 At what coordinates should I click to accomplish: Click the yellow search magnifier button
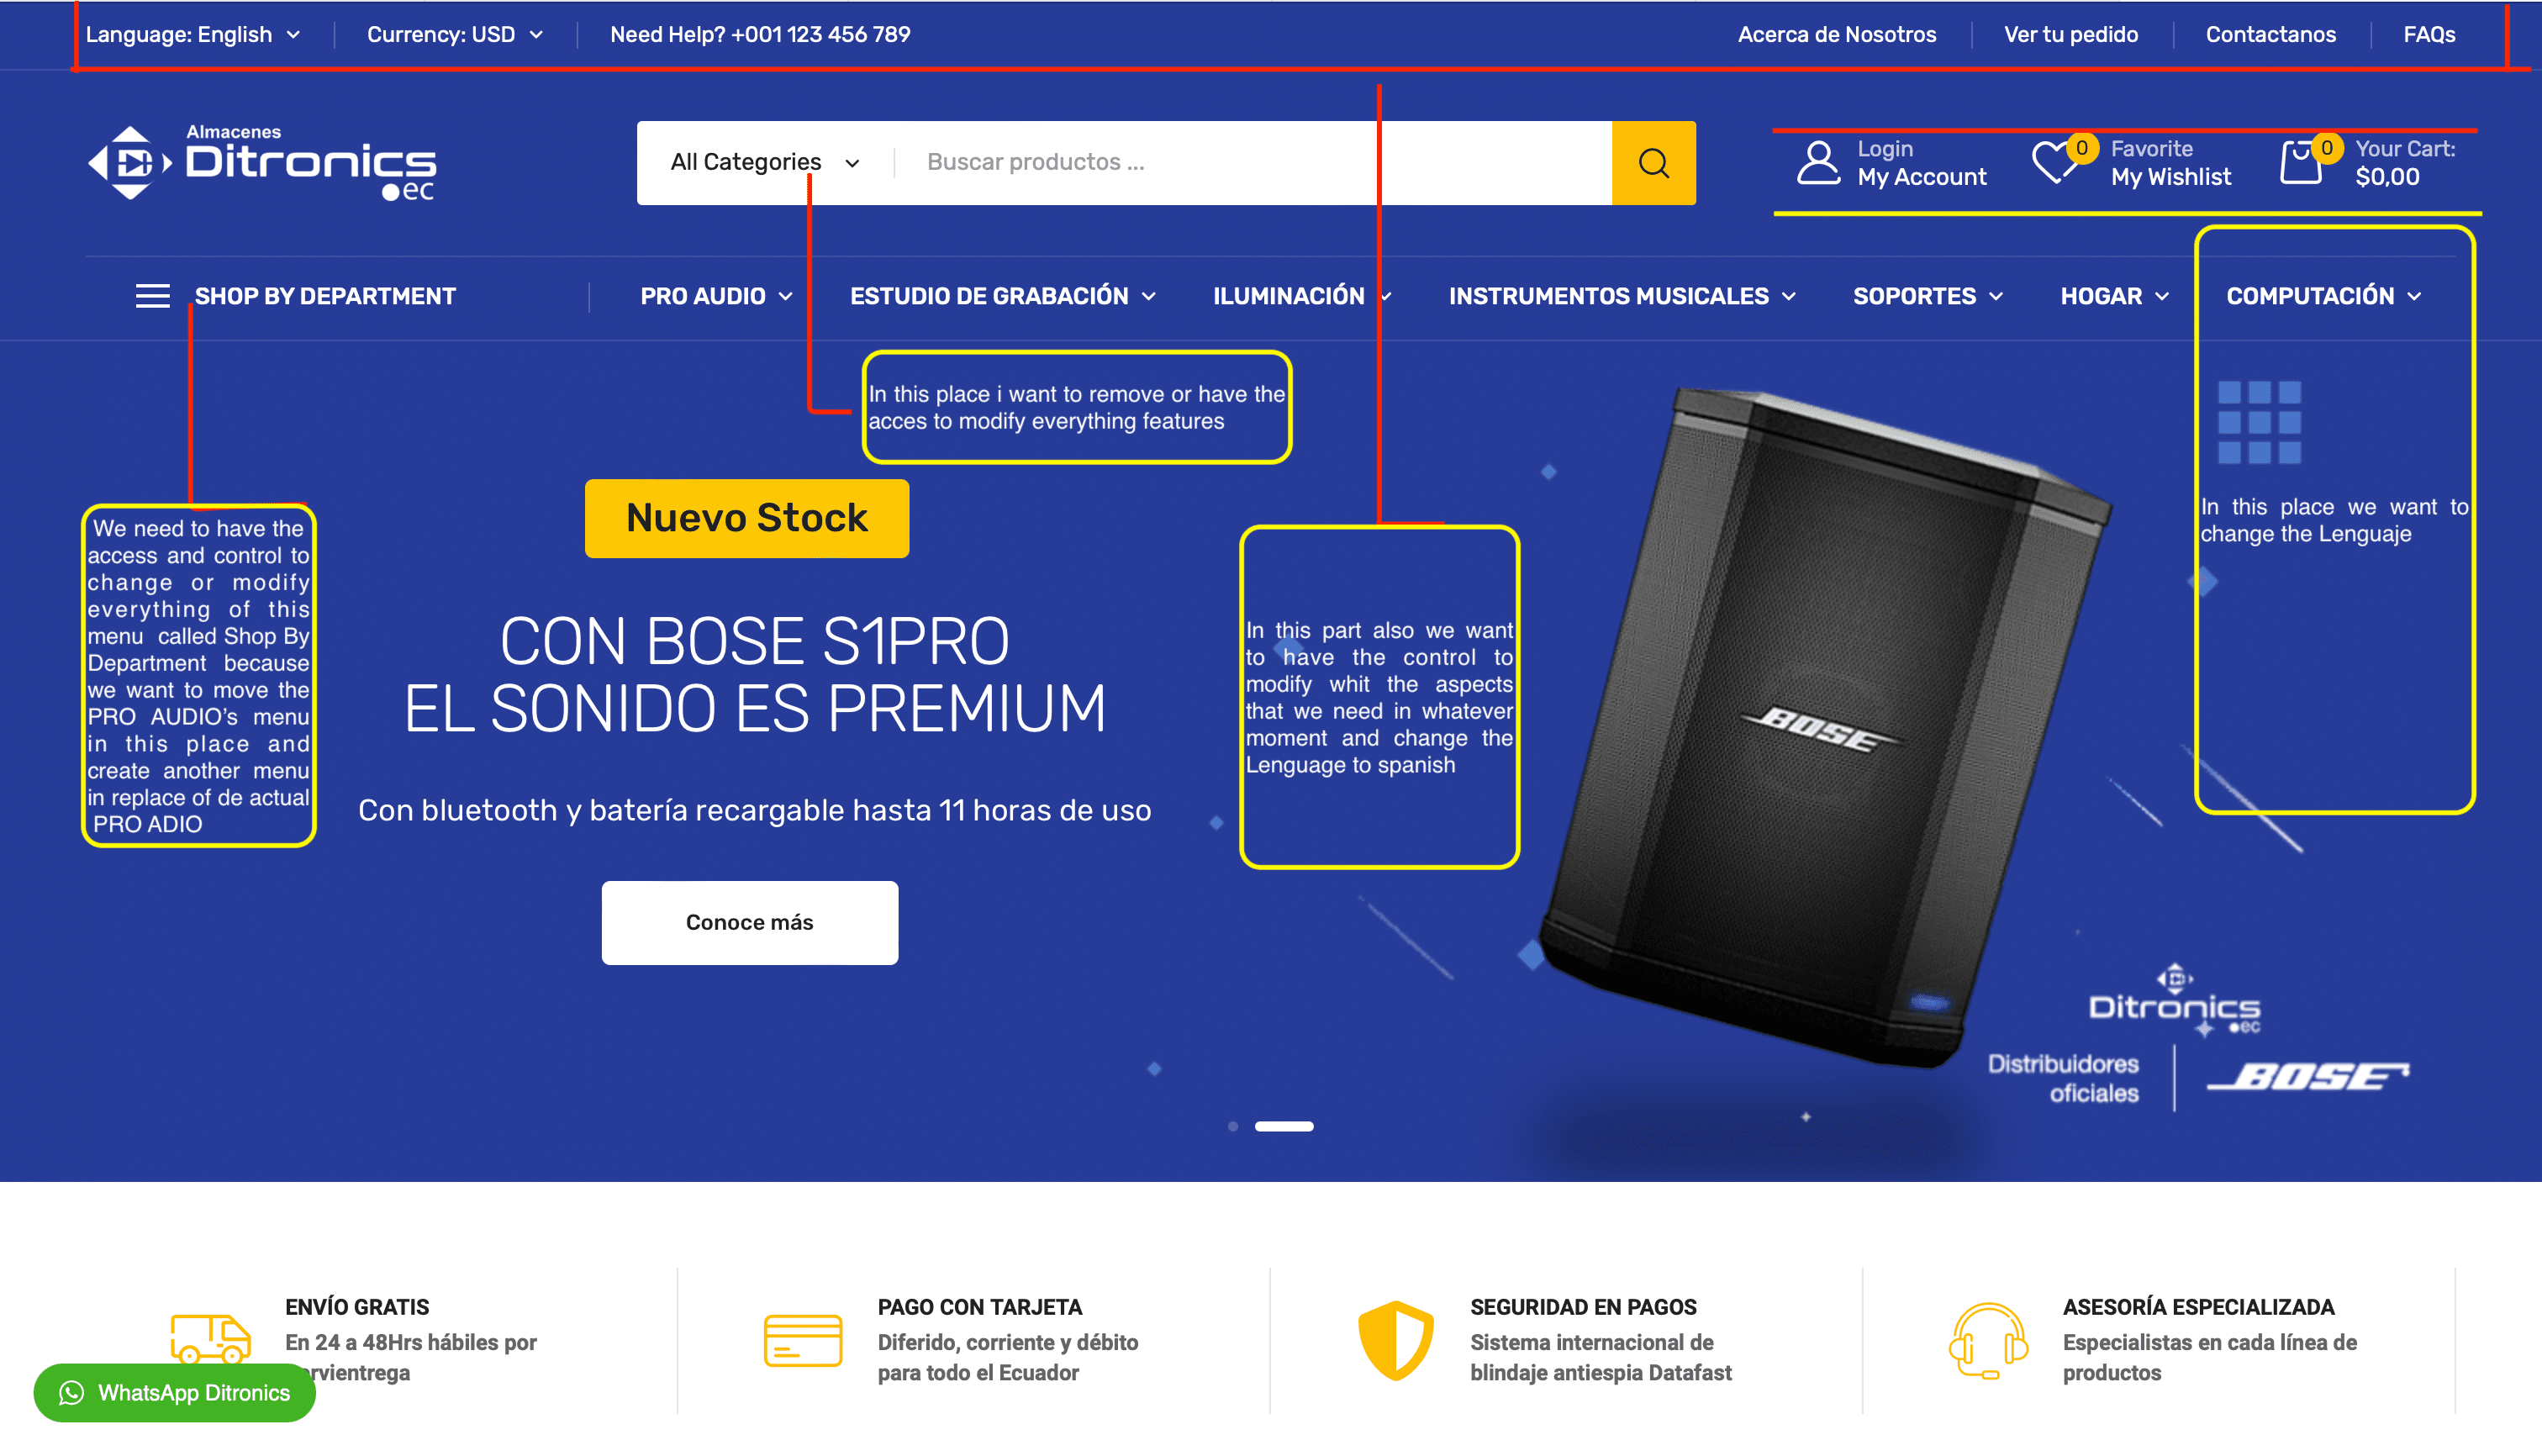1653,163
